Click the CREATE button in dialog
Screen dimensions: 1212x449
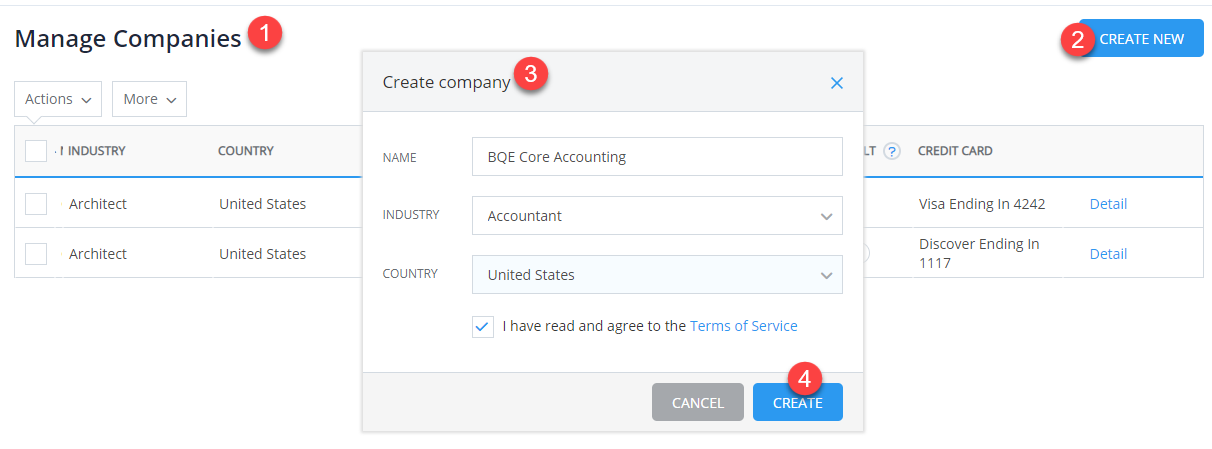[798, 402]
